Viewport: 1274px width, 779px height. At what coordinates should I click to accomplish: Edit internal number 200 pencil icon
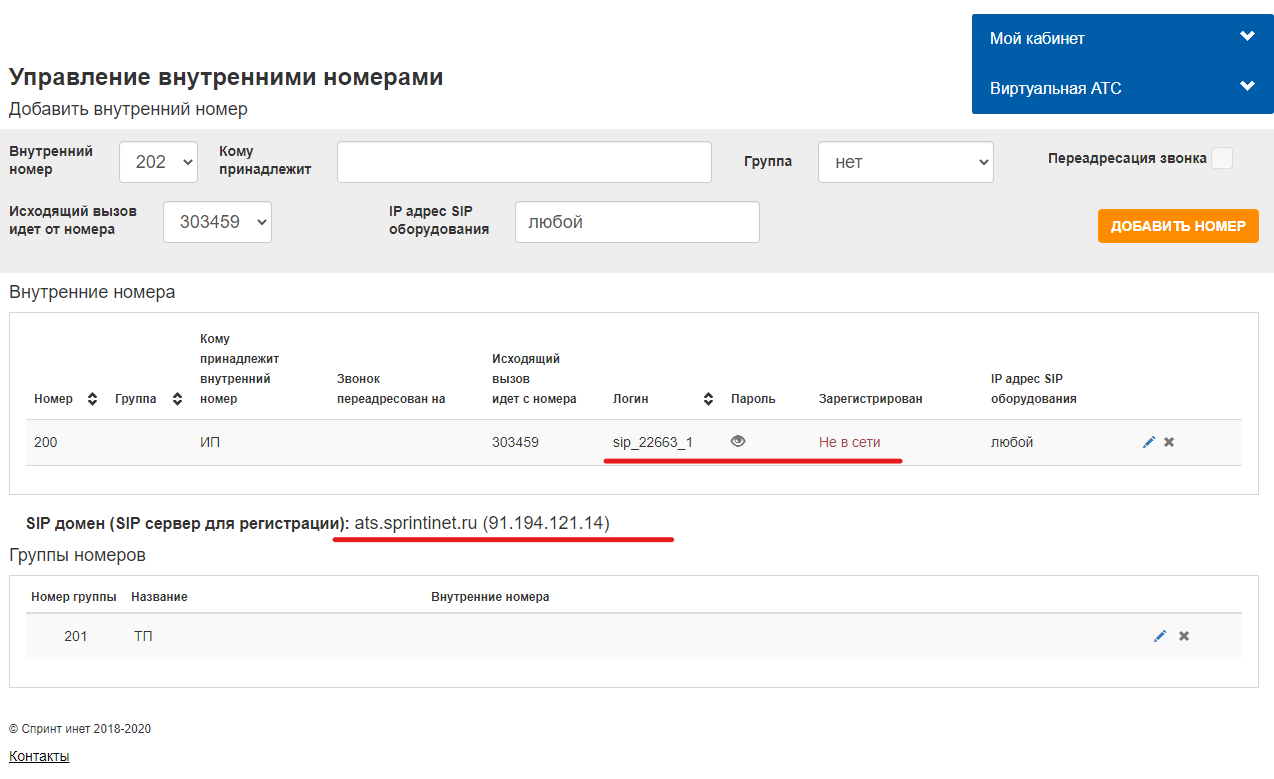pyautogui.click(x=1148, y=442)
